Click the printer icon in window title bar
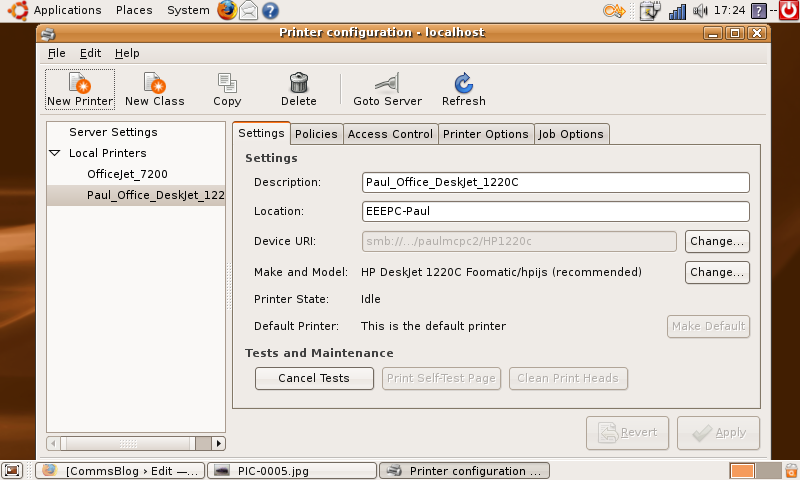The image size is (800, 480). point(48,34)
